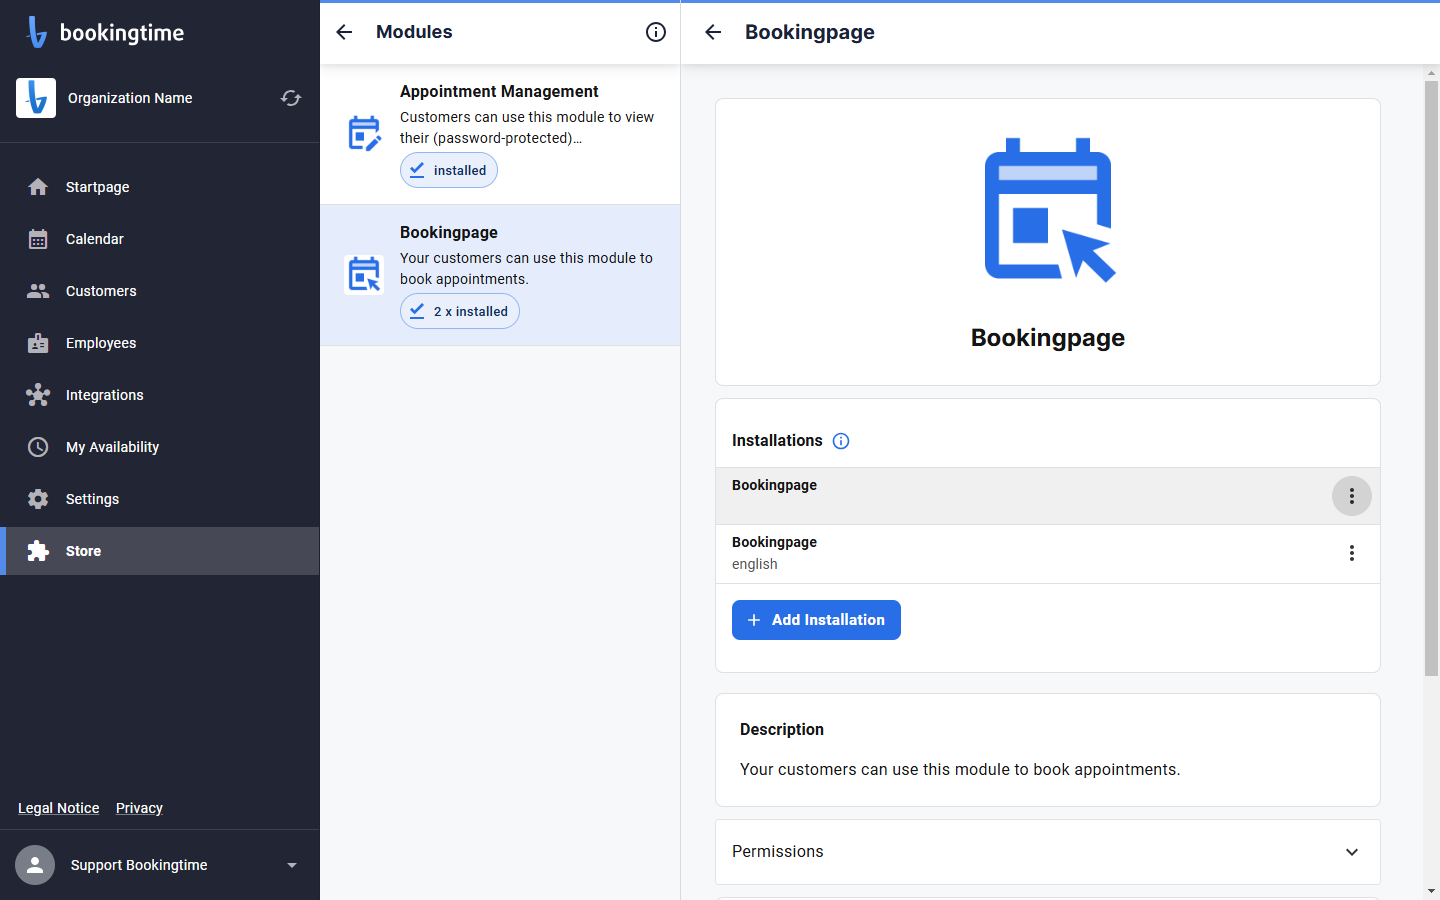Expand the Support Bookingtime user dropdown
Screen dimensions: 1440x900
click(292, 865)
